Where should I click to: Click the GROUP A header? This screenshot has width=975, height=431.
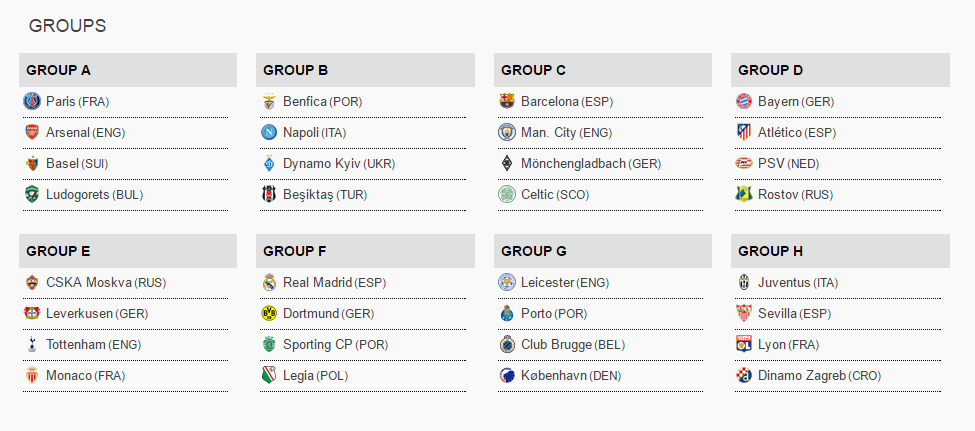tap(127, 70)
